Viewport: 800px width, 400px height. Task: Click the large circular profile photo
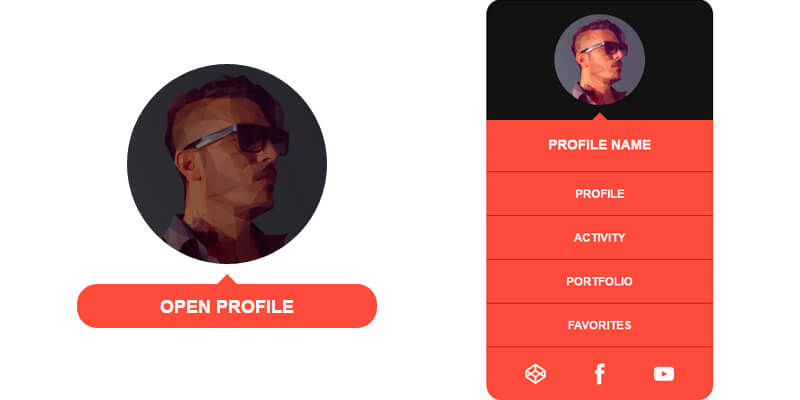pyautogui.click(x=227, y=164)
